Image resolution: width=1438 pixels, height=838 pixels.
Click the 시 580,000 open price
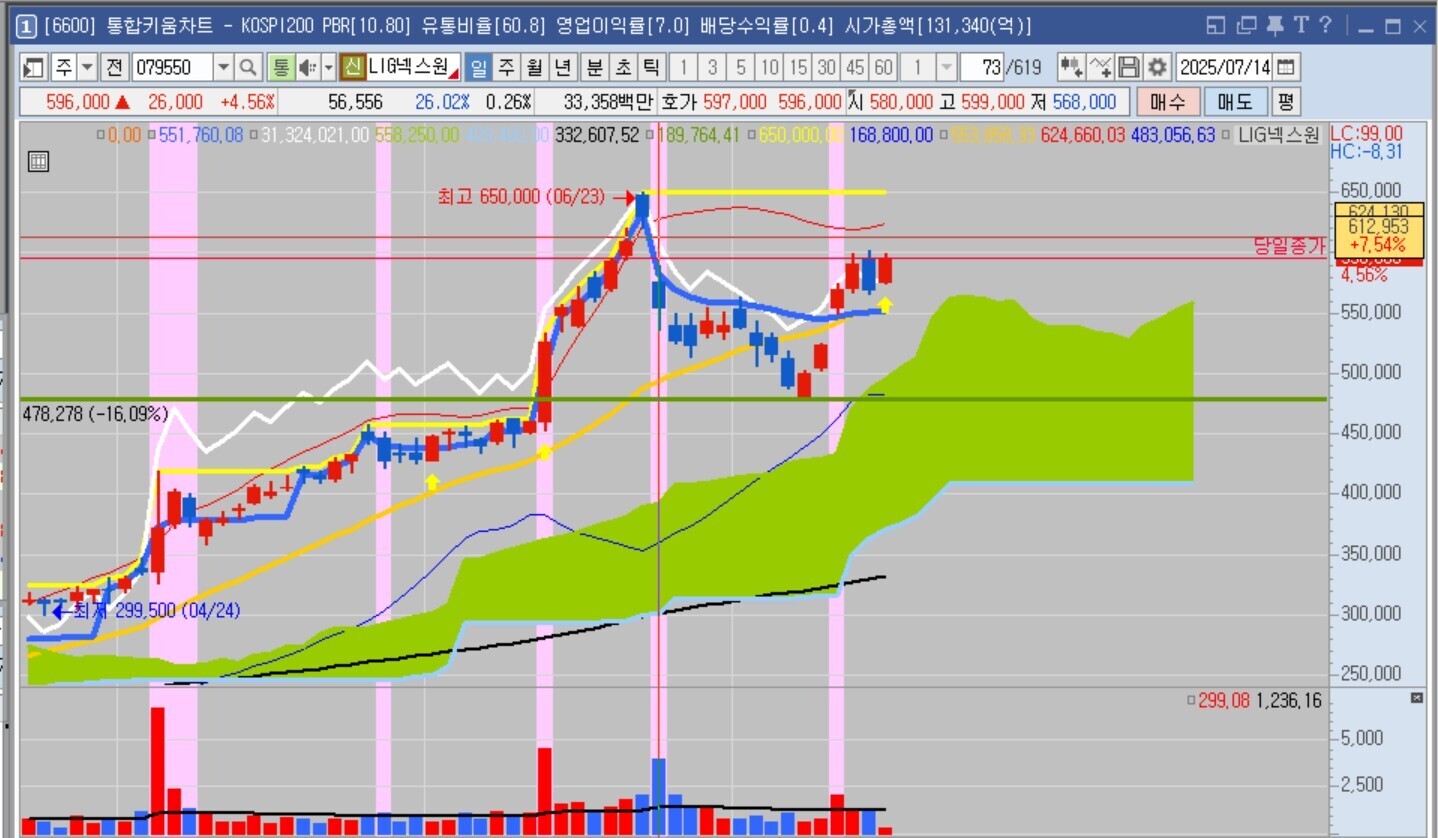(x=891, y=102)
